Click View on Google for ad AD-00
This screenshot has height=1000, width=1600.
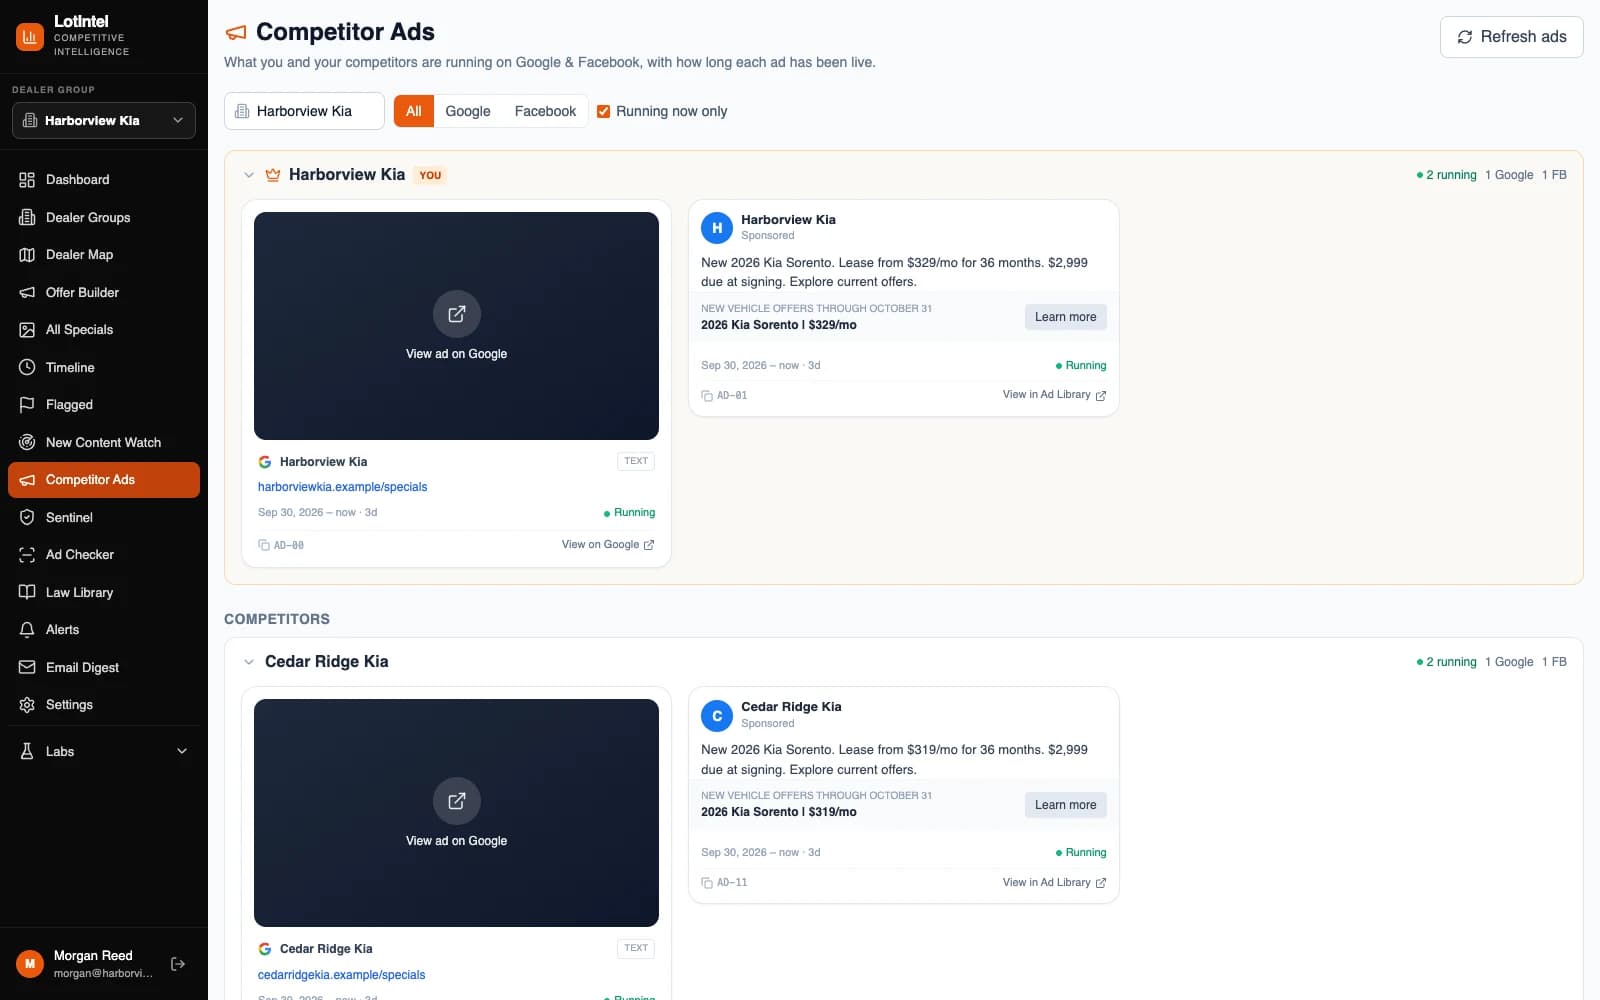[608, 545]
